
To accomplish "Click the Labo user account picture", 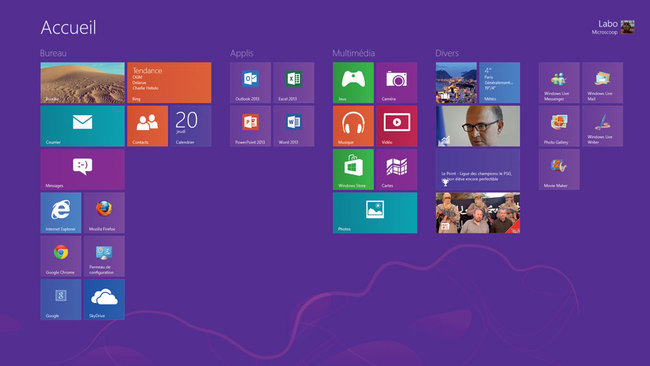I will [628, 27].
